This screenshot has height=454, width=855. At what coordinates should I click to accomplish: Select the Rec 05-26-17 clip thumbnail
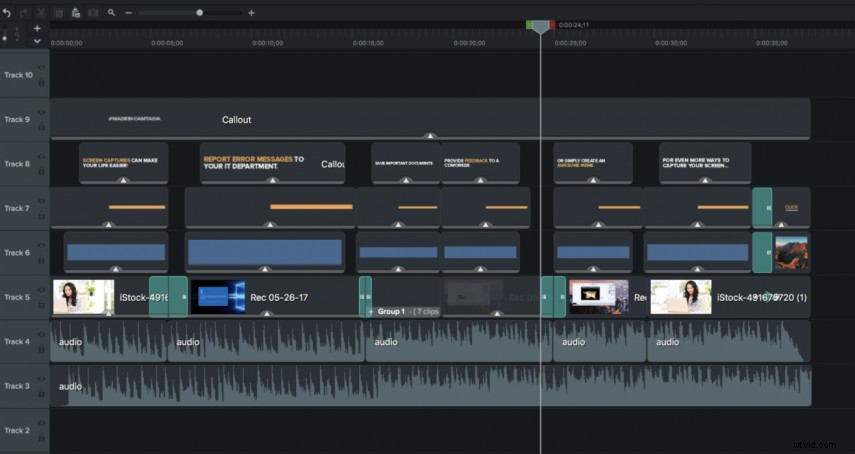pyautogui.click(x=218, y=297)
